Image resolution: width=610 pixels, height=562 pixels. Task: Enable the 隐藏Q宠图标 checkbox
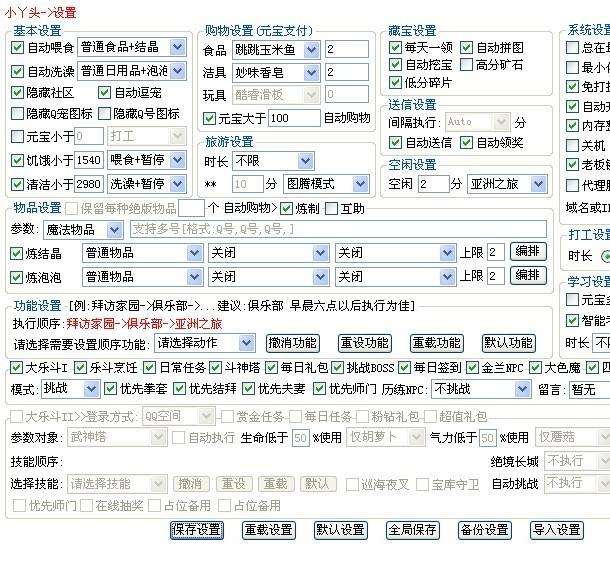coord(18,114)
